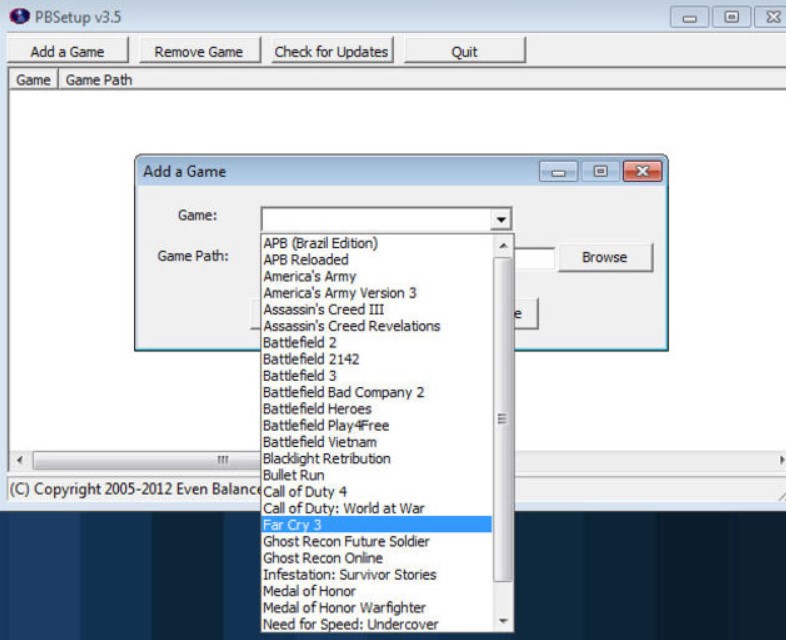Select Assassin's Creed Revelations
Viewport: 786px width, 640px height.
tap(376, 326)
